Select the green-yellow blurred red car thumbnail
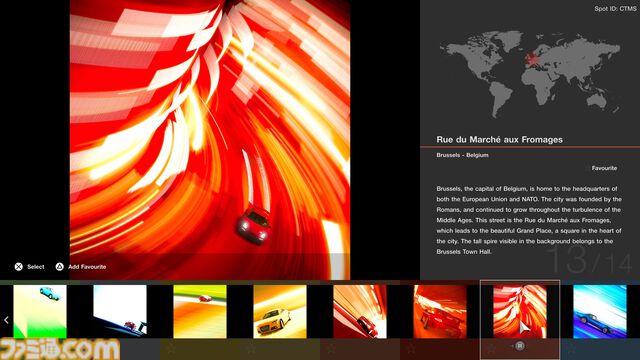This screenshot has height=360, width=640. pos(200,311)
